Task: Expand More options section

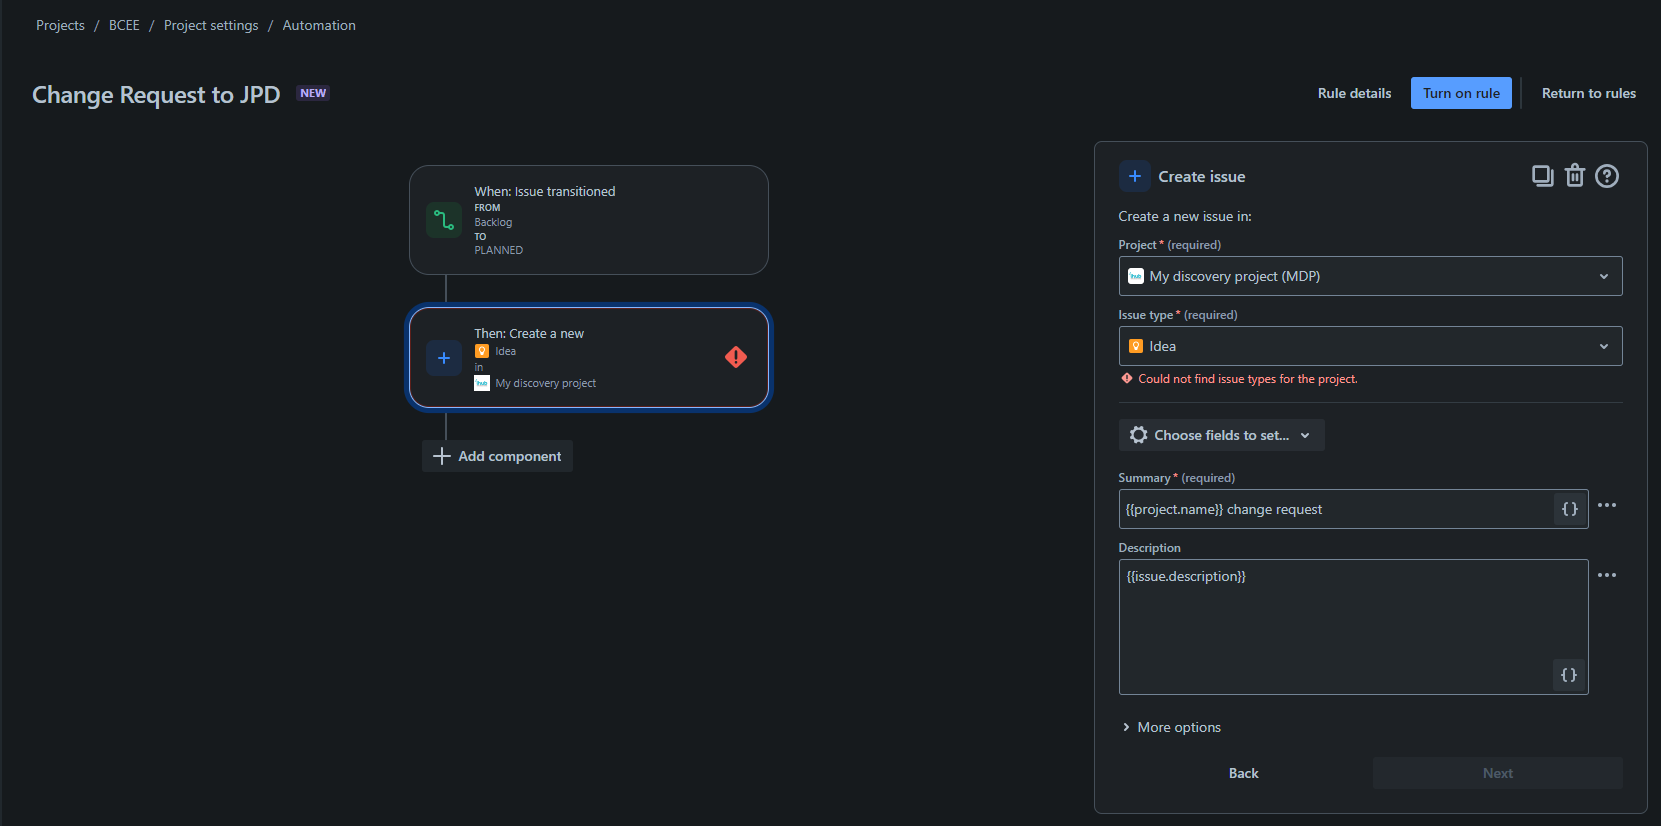Action: [1171, 727]
